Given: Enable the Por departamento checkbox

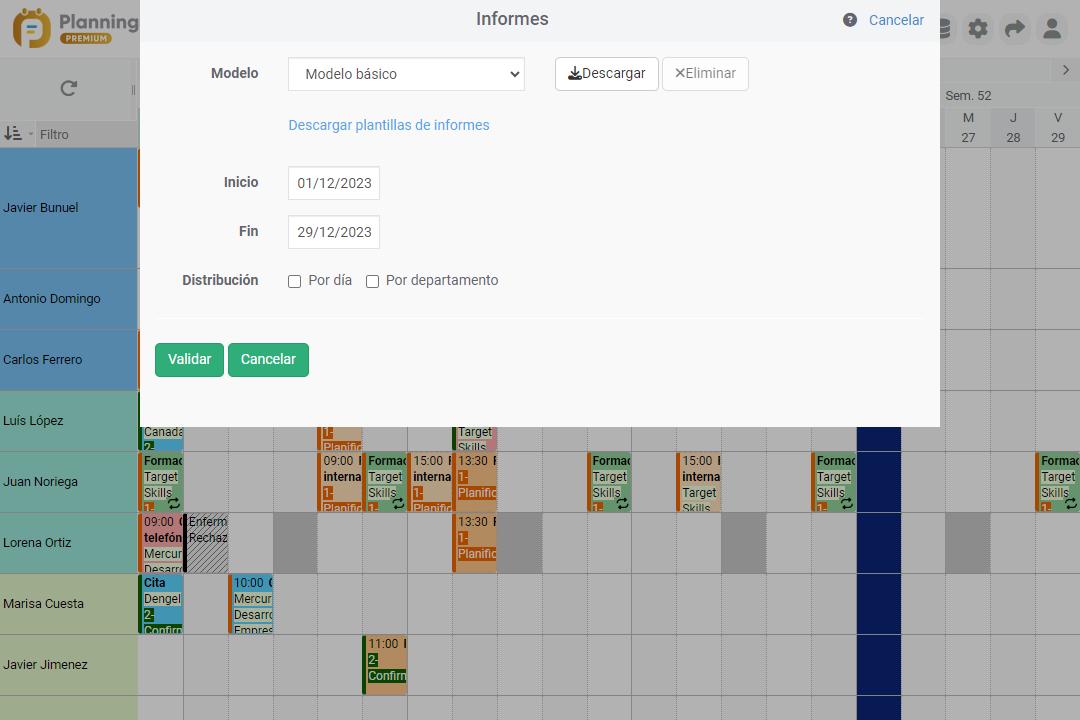Looking at the screenshot, I should click(x=372, y=281).
